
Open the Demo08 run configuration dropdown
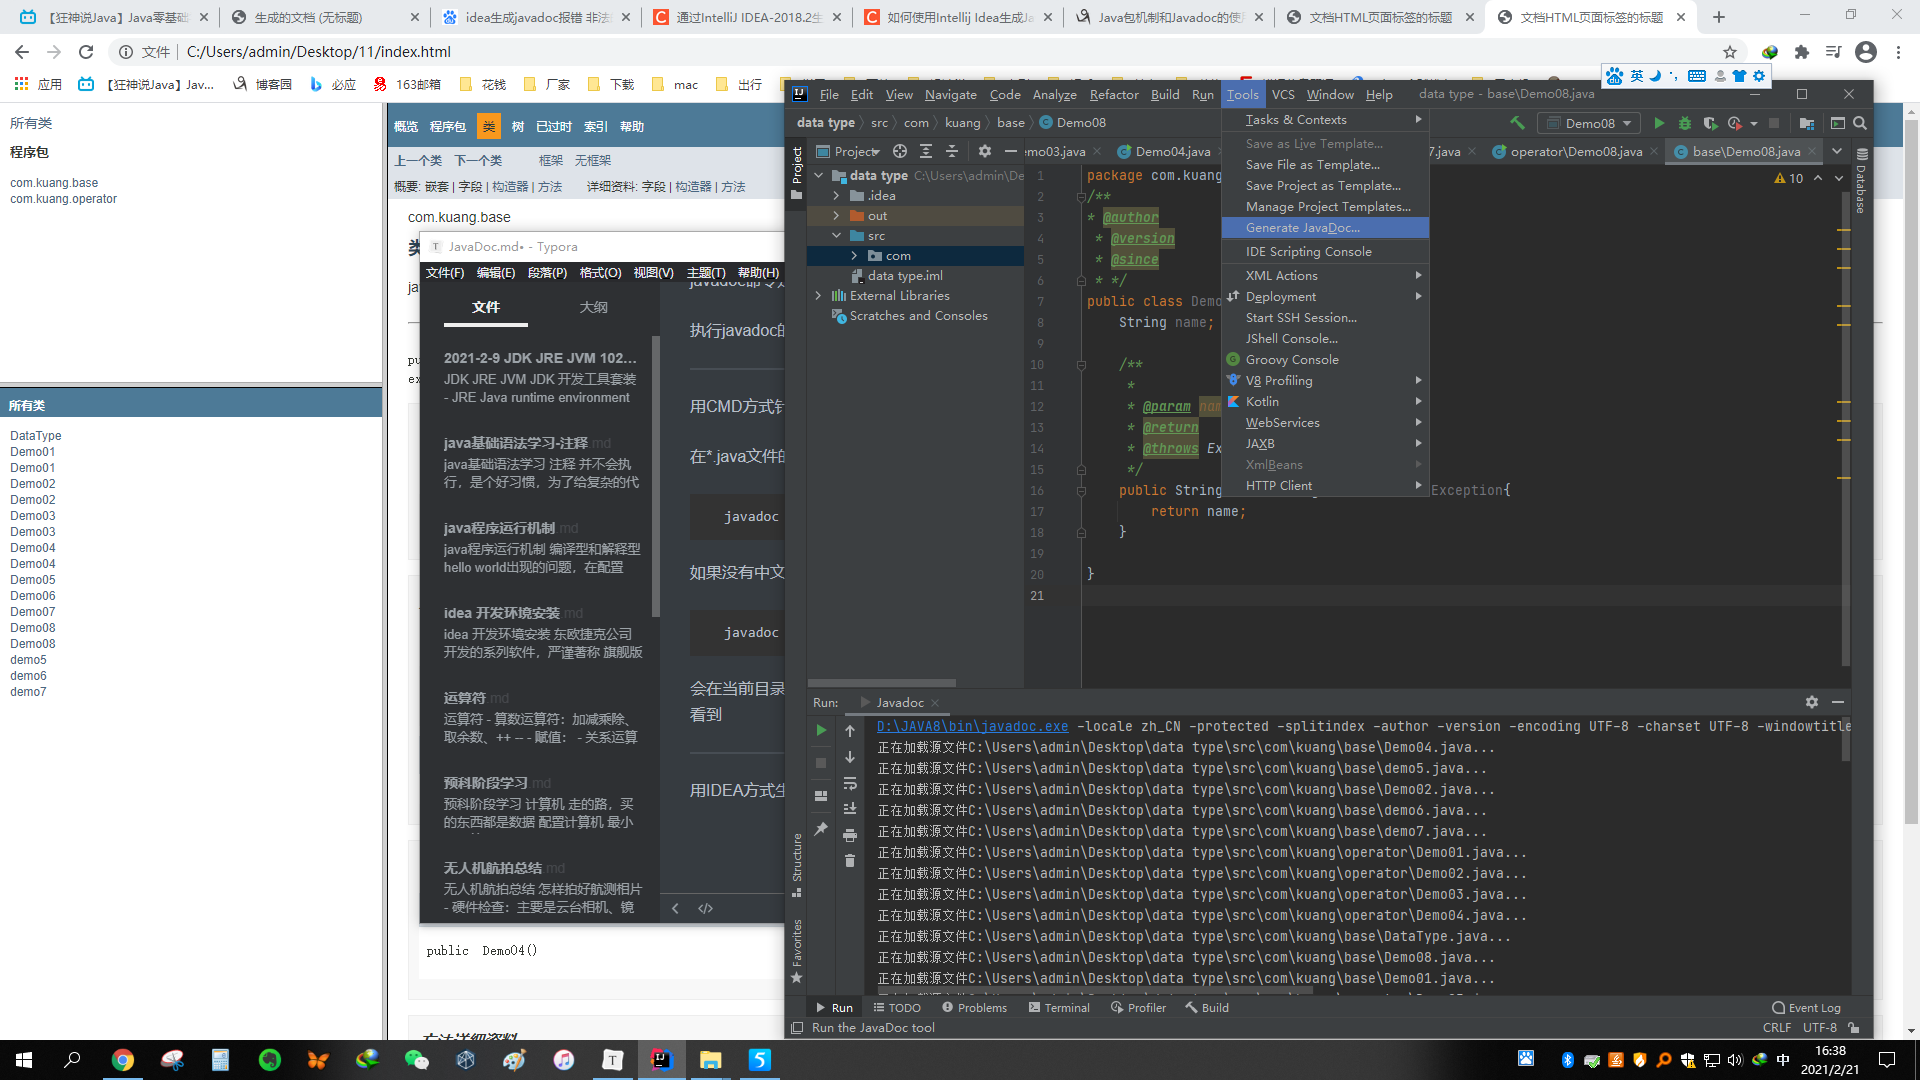(x=1590, y=124)
